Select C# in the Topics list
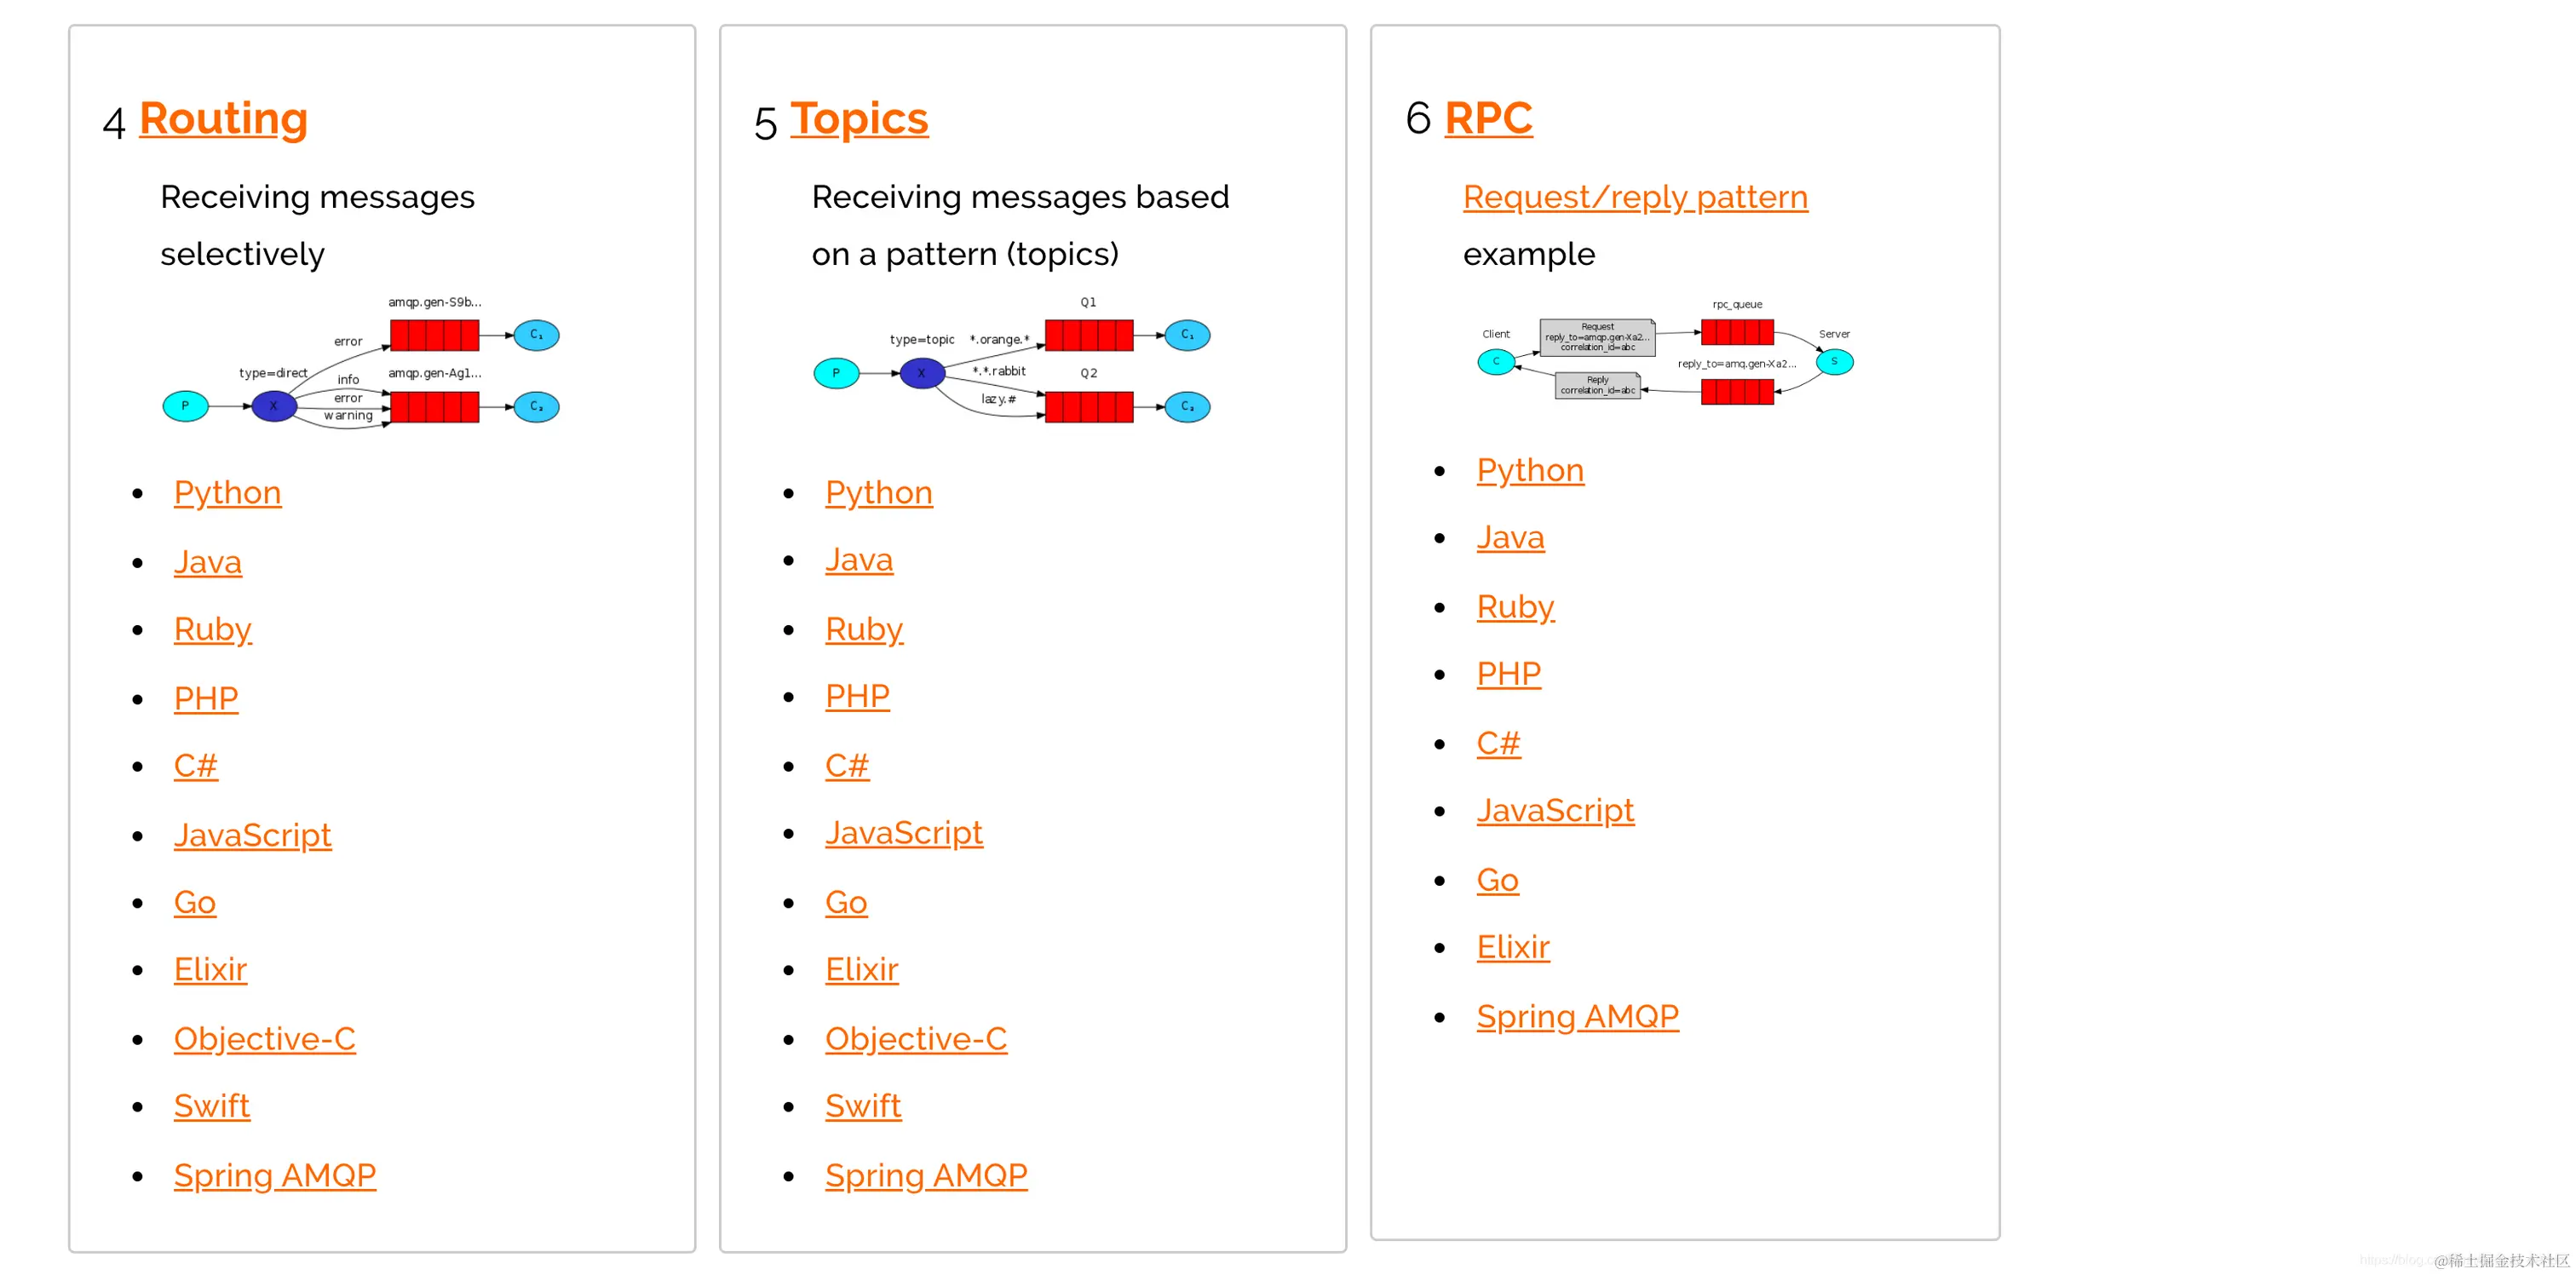This screenshot has width=2576, height=1275. pyautogui.click(x=846, y=766)
